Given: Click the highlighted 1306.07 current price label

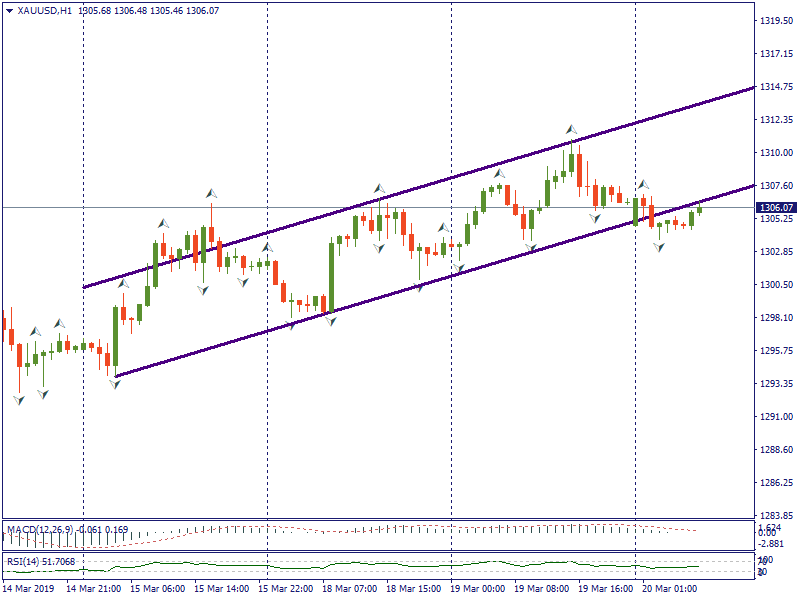Looking at the screenshot, I should (776, 208).
